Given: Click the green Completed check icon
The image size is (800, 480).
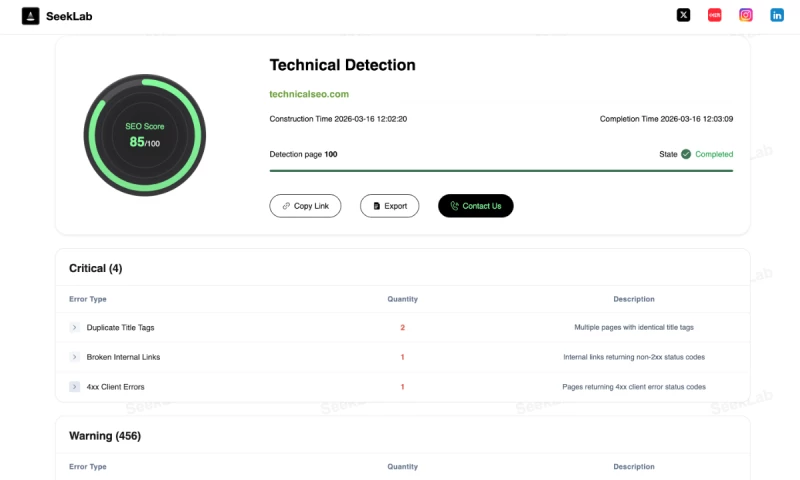Looking at the screenshot, I should [x=686, y=154].
